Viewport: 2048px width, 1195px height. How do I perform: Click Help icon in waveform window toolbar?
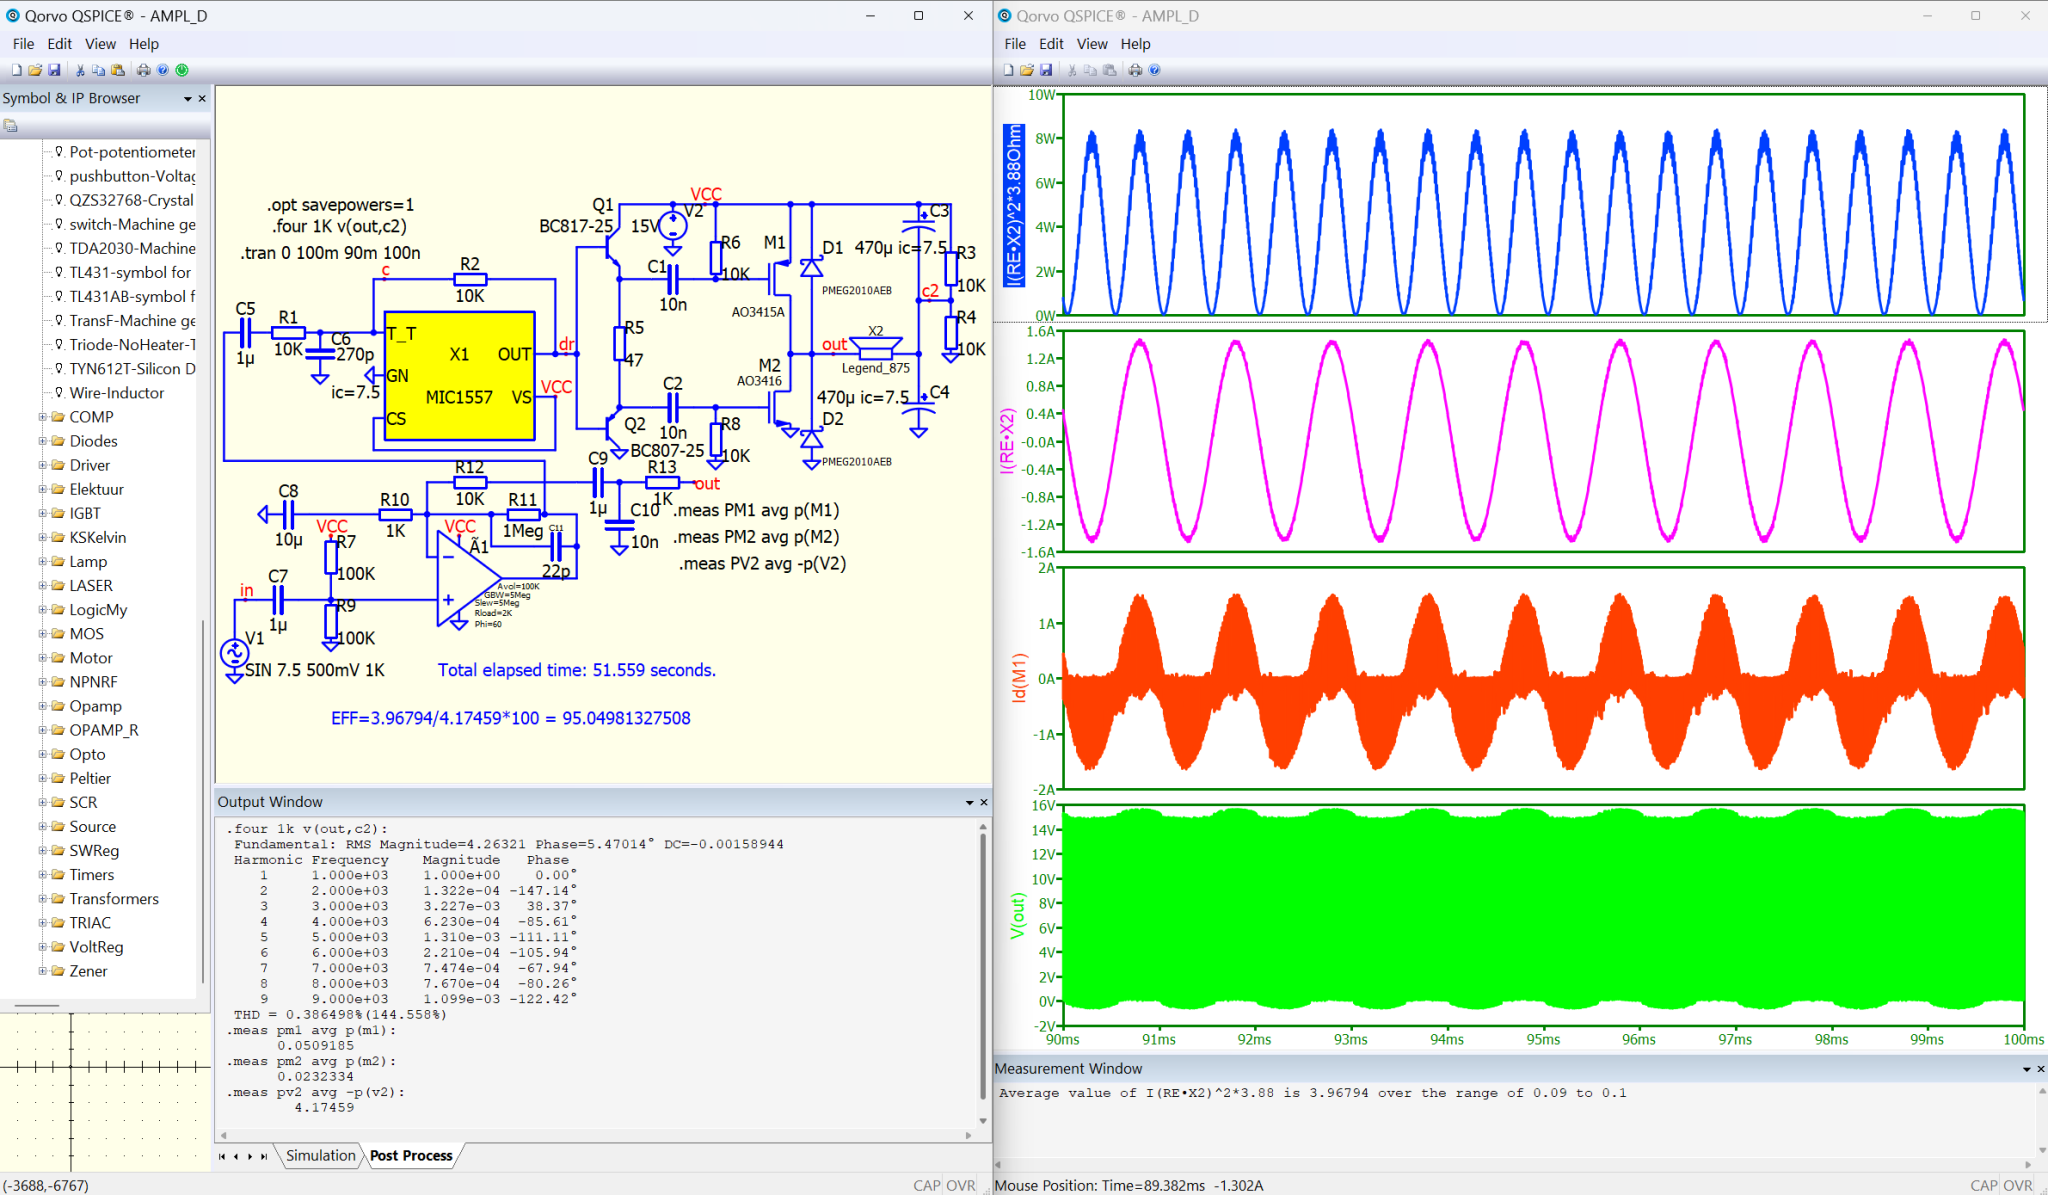point(1155,70)
